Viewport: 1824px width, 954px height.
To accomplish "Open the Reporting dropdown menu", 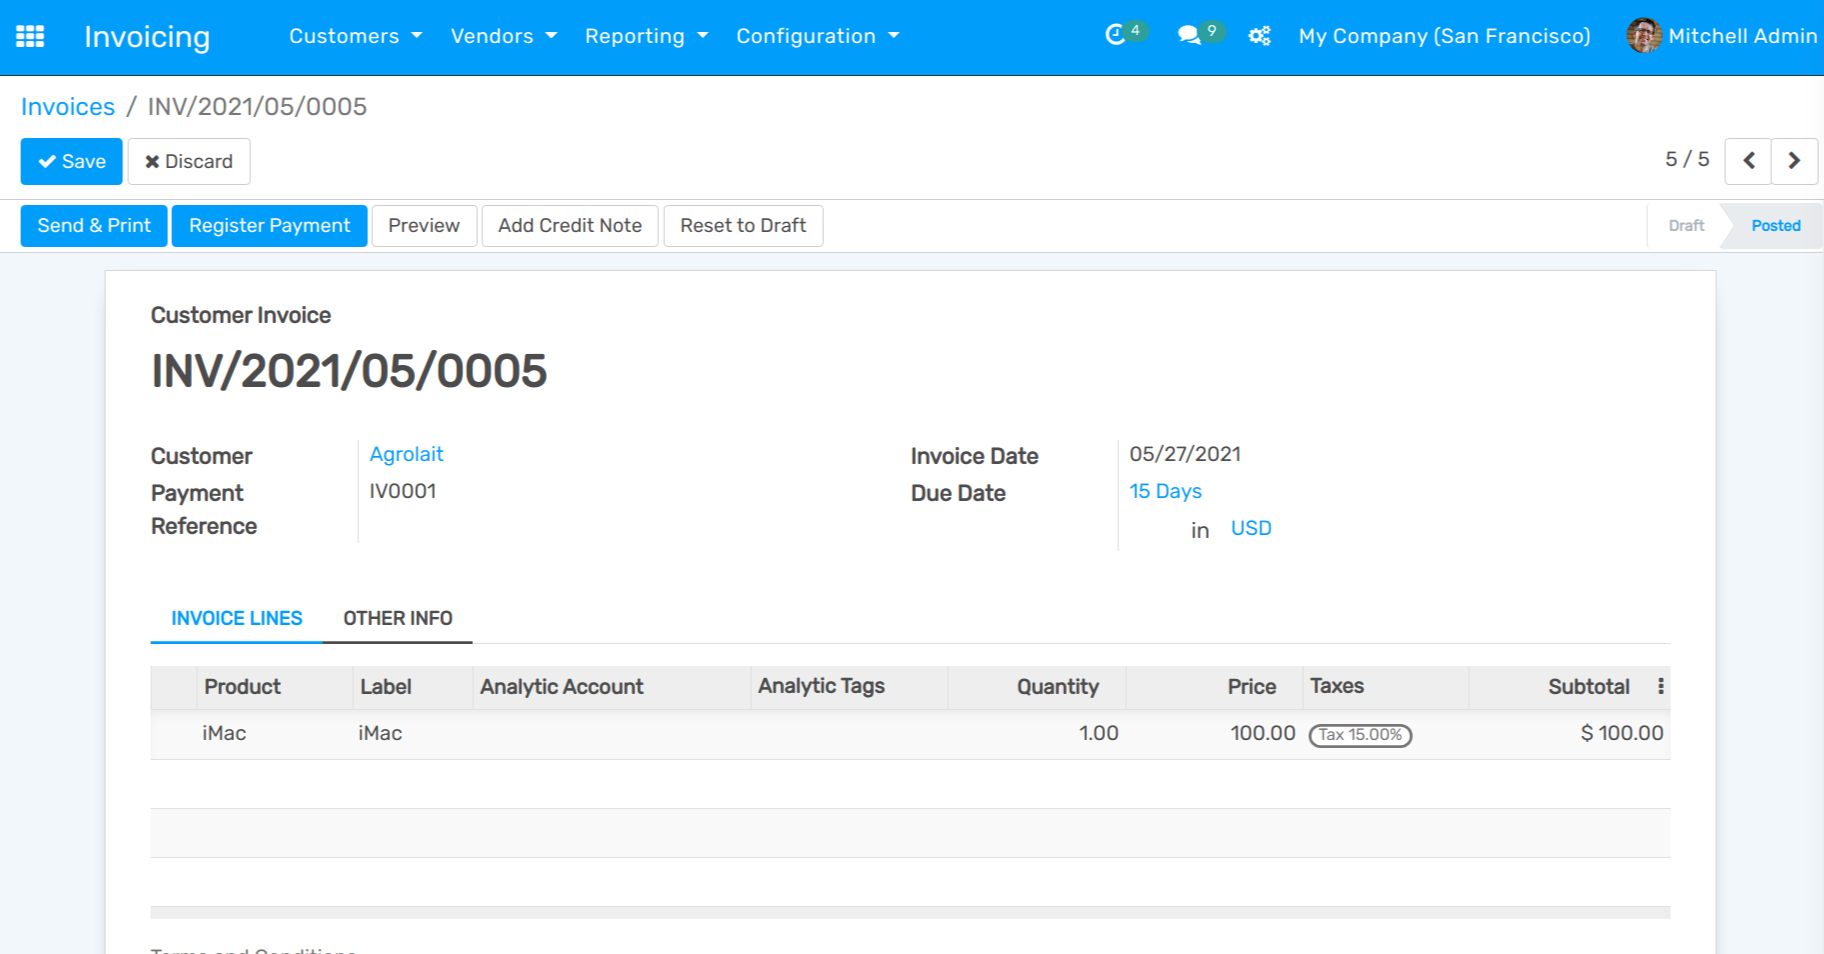I will pyautogui.click(x=646, y=36).
